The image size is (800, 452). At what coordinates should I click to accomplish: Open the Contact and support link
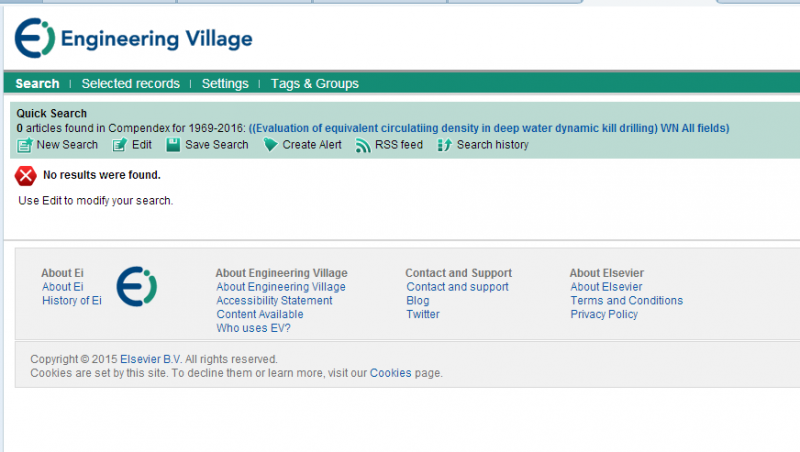458,287
